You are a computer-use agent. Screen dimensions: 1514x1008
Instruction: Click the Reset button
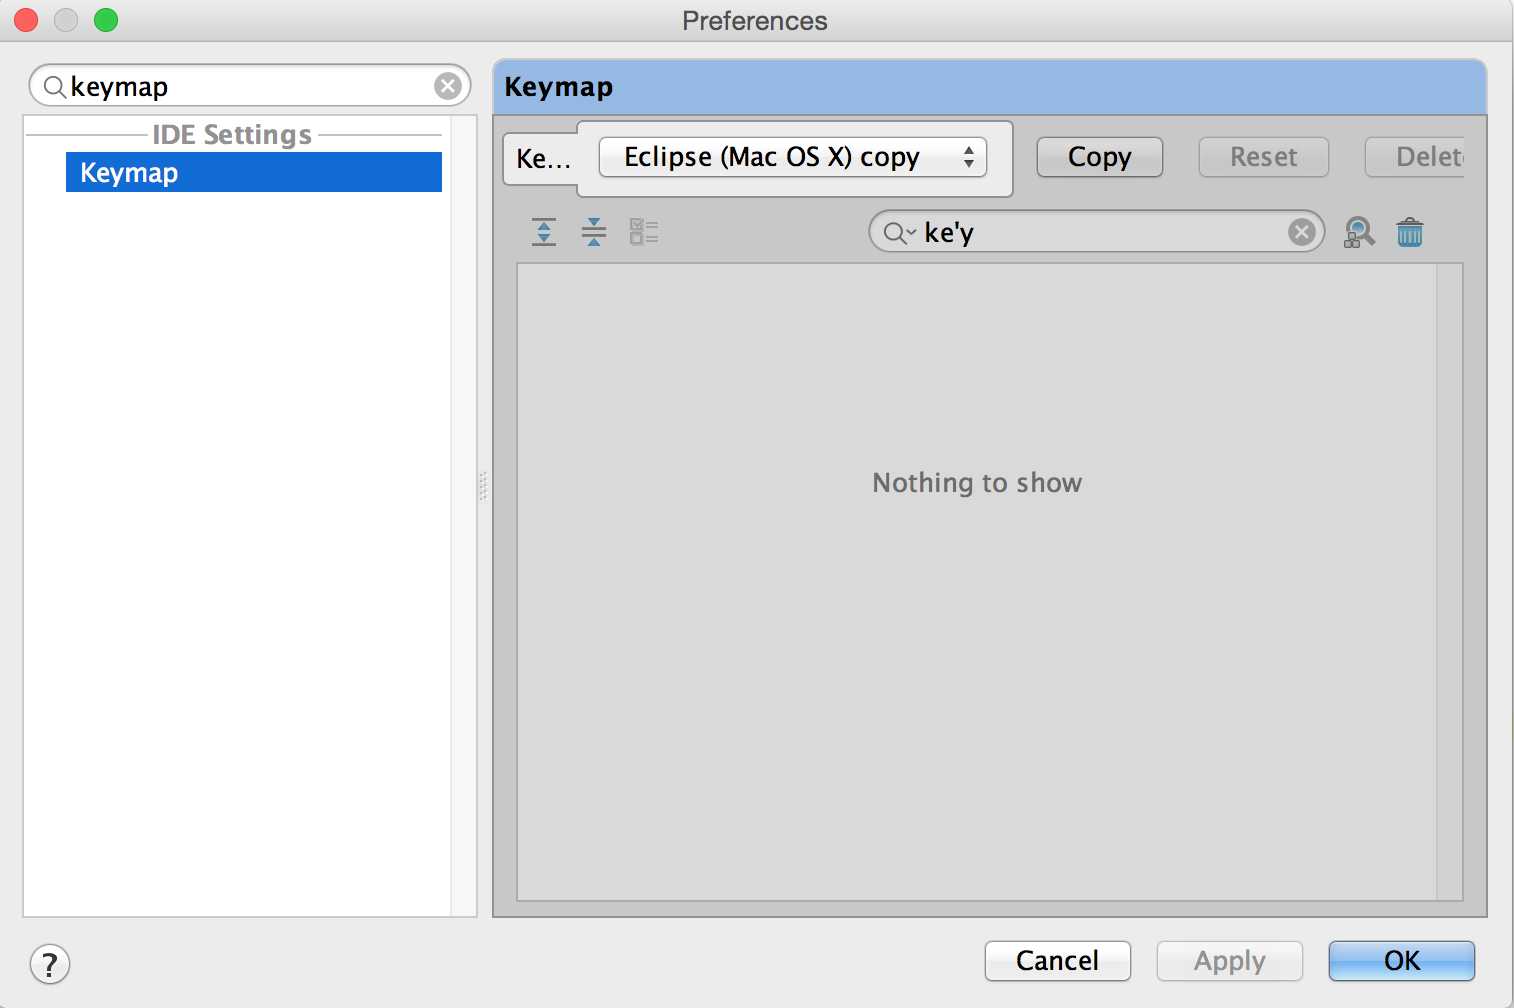(1264, 157)
